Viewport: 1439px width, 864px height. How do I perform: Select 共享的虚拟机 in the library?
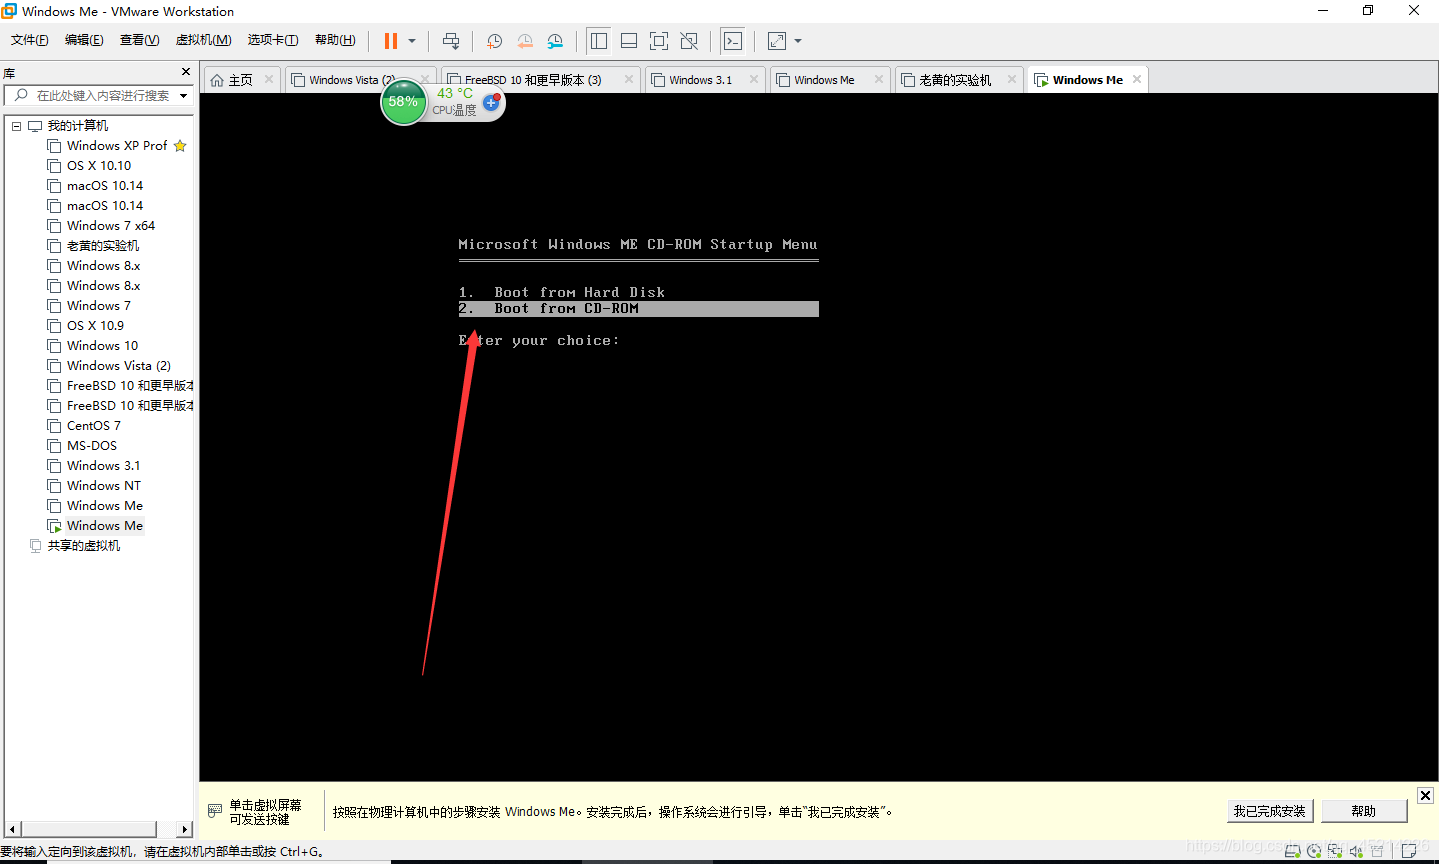(x=84, y=546)
